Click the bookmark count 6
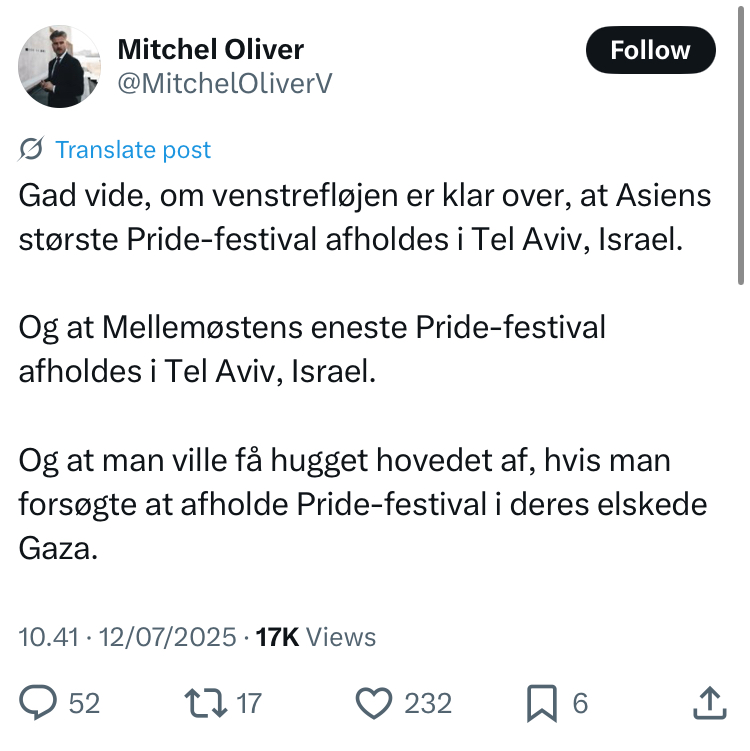The width and height of the screenshot is (750, 751). coord(580,704)
